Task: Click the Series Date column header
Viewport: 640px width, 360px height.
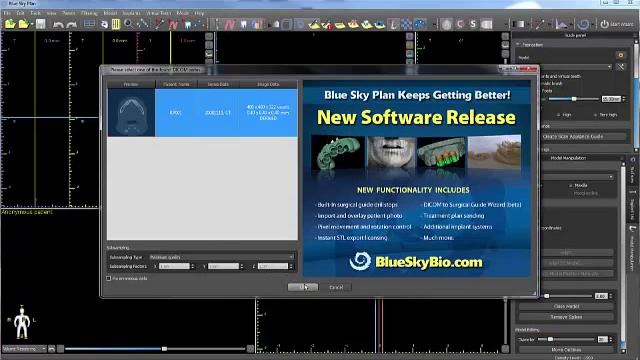Action: [x=218, y=84]
